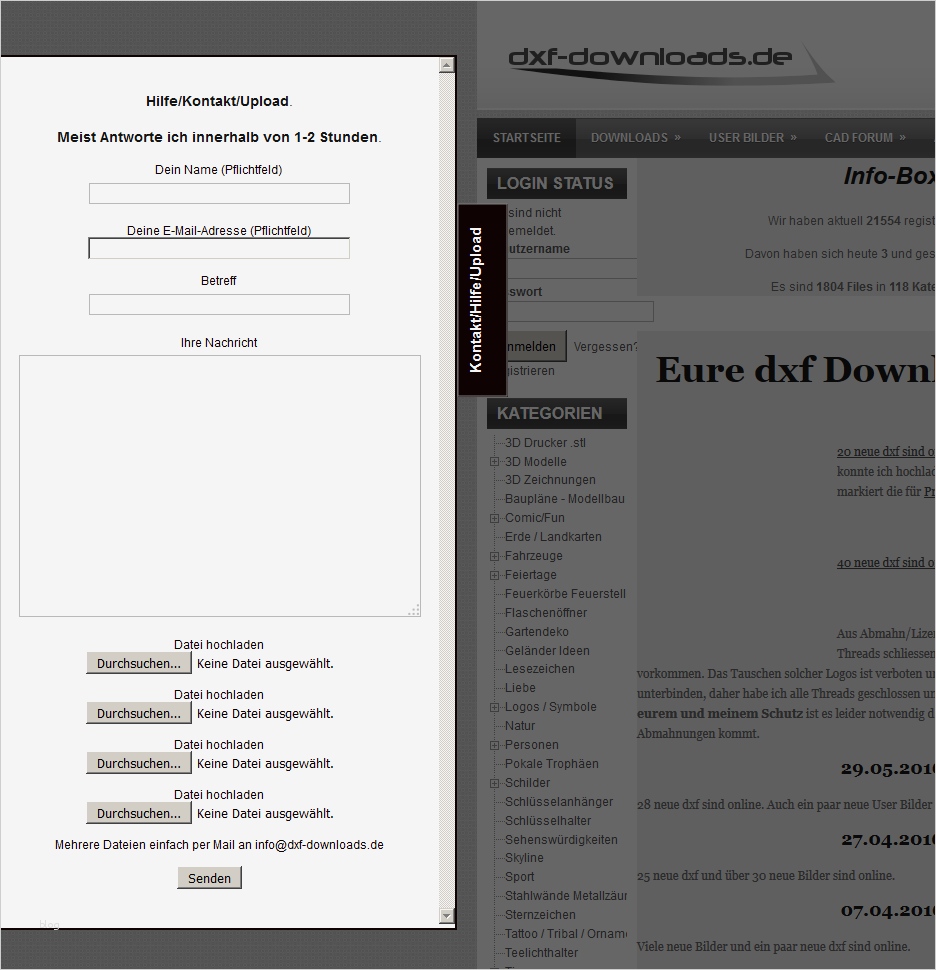The image size is (936, 970).
Task: Open the Feuerkörbe Feuerstell category
Action: click(x=565, y=593)
